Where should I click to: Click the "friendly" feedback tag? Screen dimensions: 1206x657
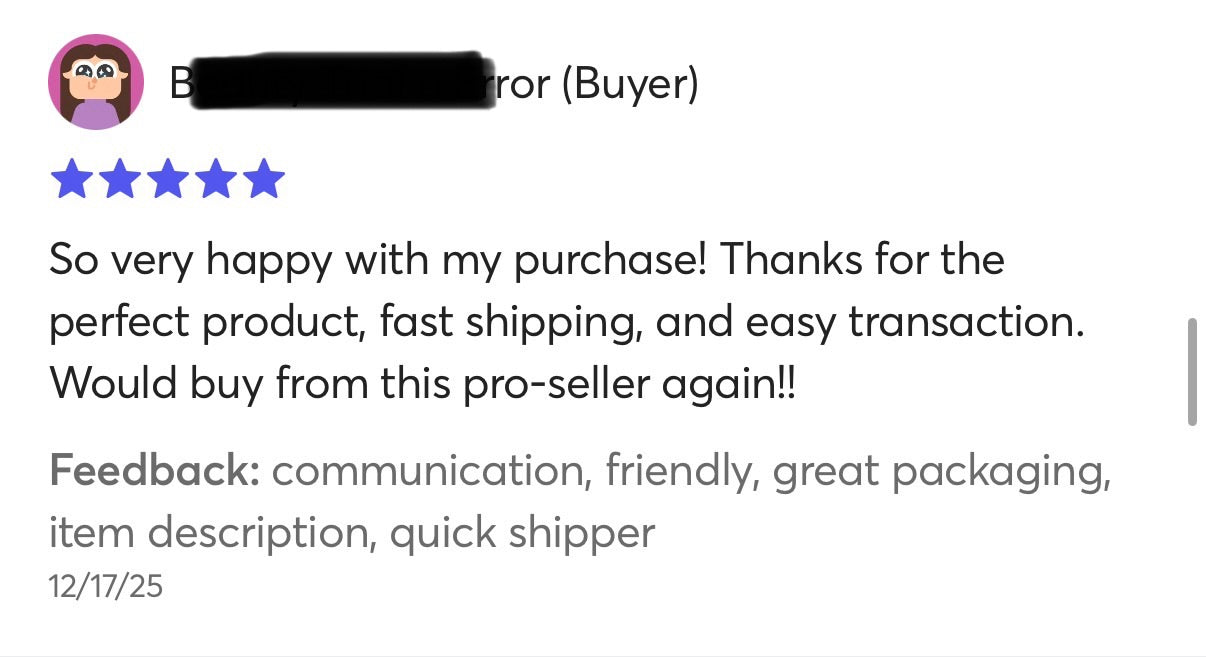click(x=677, y=470)
